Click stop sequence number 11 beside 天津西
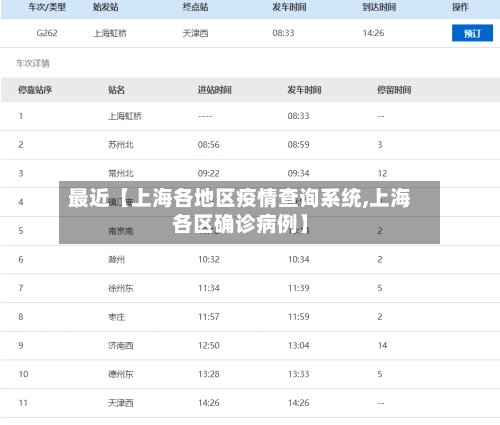Image resolution: width=500 pixels, height=425 pixels. (23, 403)
